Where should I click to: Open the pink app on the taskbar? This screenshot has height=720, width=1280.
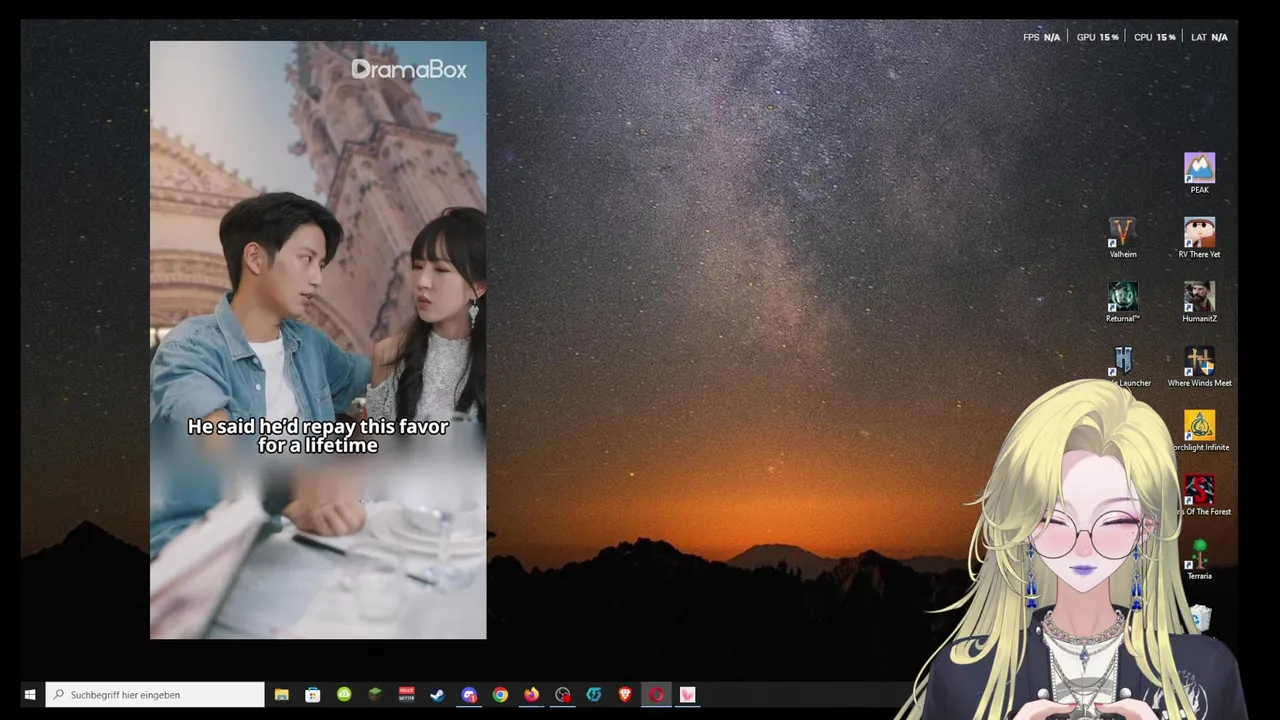point(688,694)
